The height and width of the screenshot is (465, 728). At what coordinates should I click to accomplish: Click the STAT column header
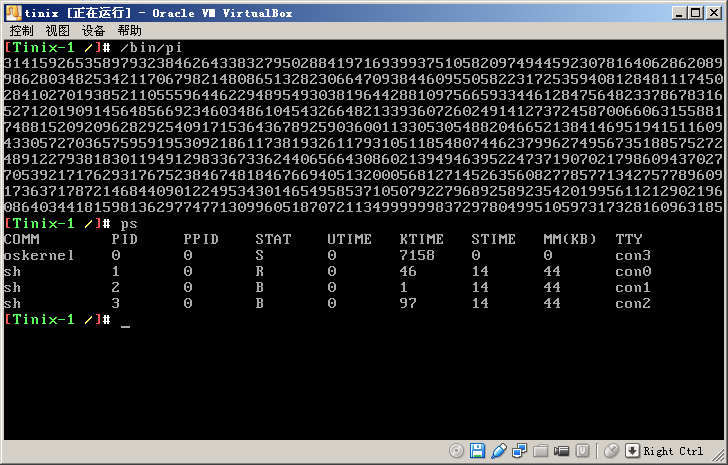tap(273, 239)
